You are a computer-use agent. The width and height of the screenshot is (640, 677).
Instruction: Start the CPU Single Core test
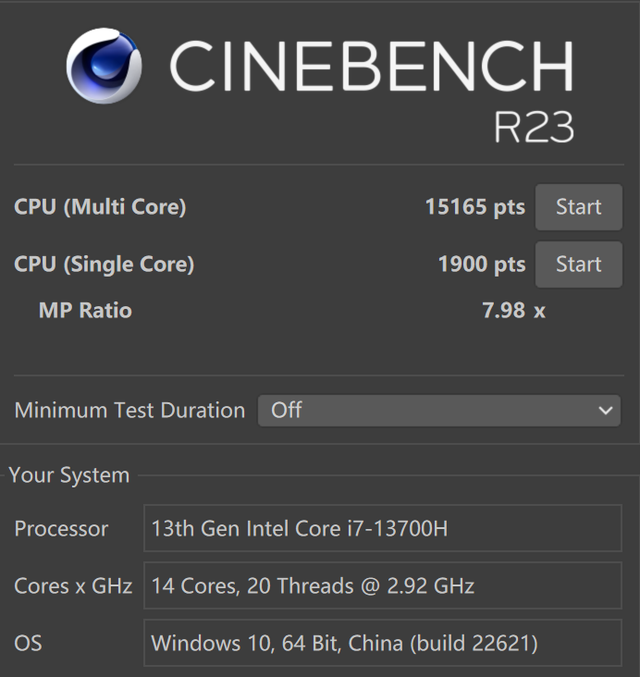pos(578,264)
